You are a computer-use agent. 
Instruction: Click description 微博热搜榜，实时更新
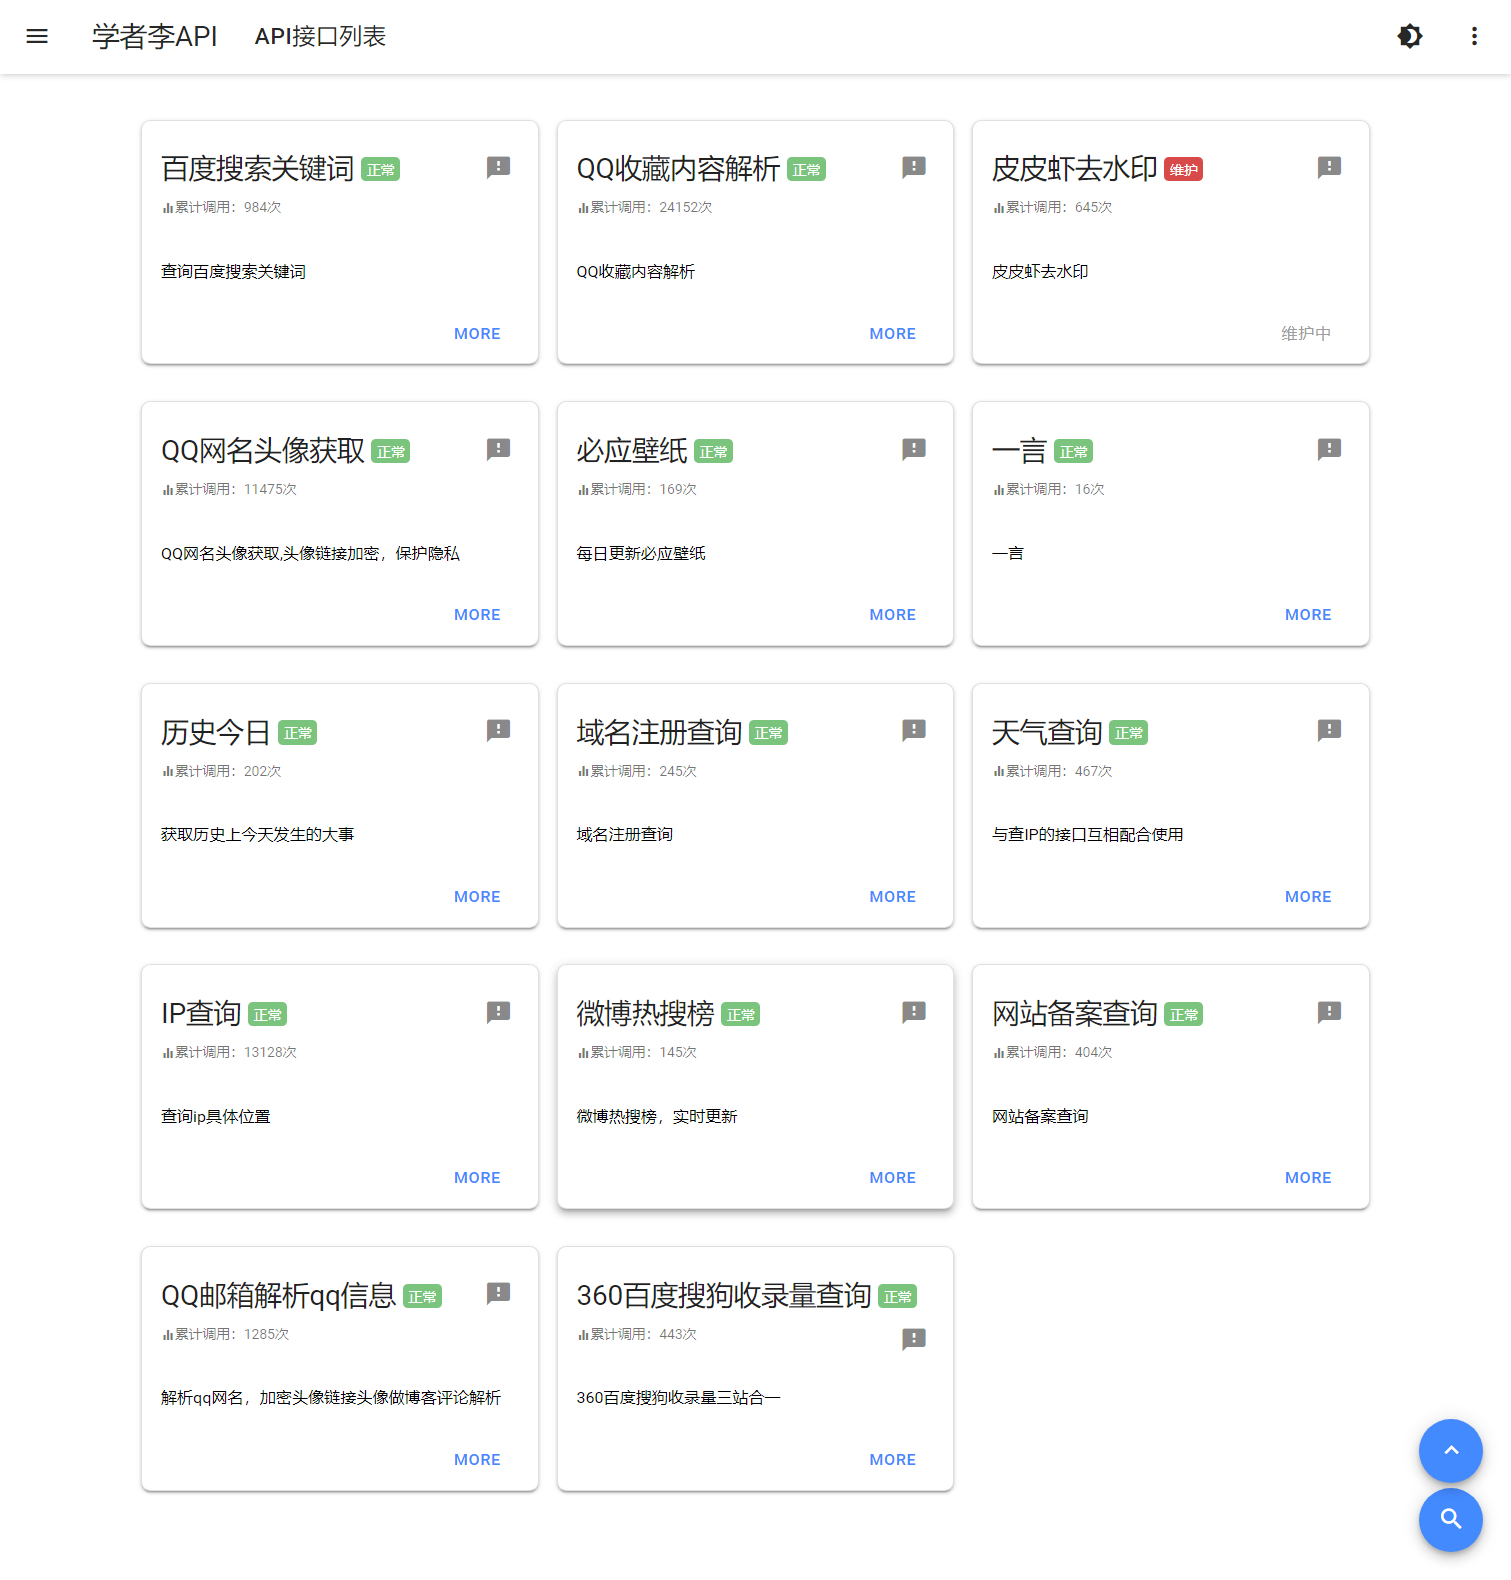point(657,1117)
